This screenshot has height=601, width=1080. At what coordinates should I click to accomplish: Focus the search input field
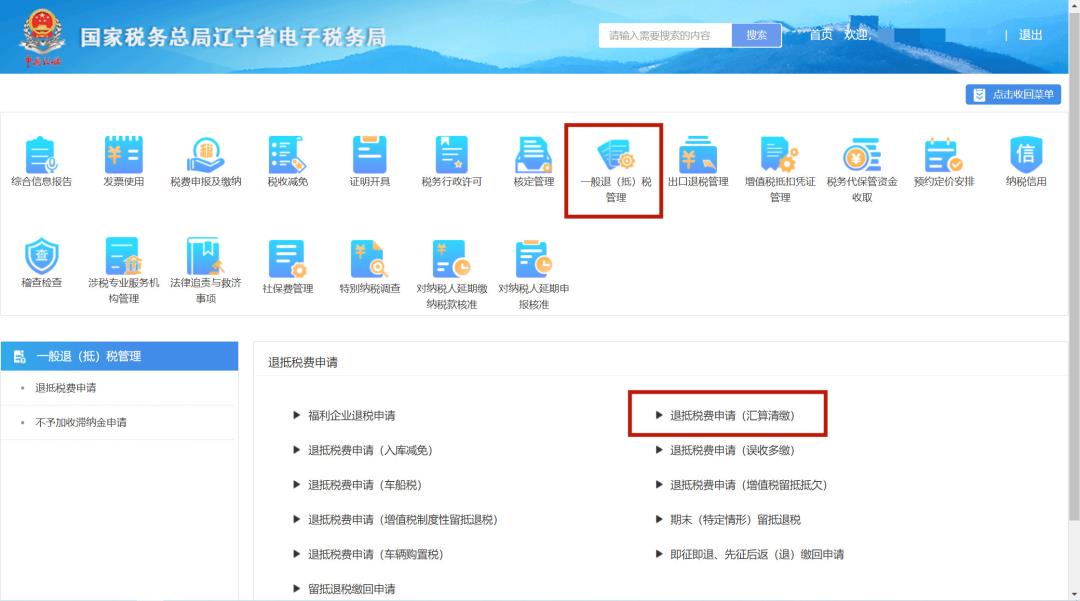point(665,35)
